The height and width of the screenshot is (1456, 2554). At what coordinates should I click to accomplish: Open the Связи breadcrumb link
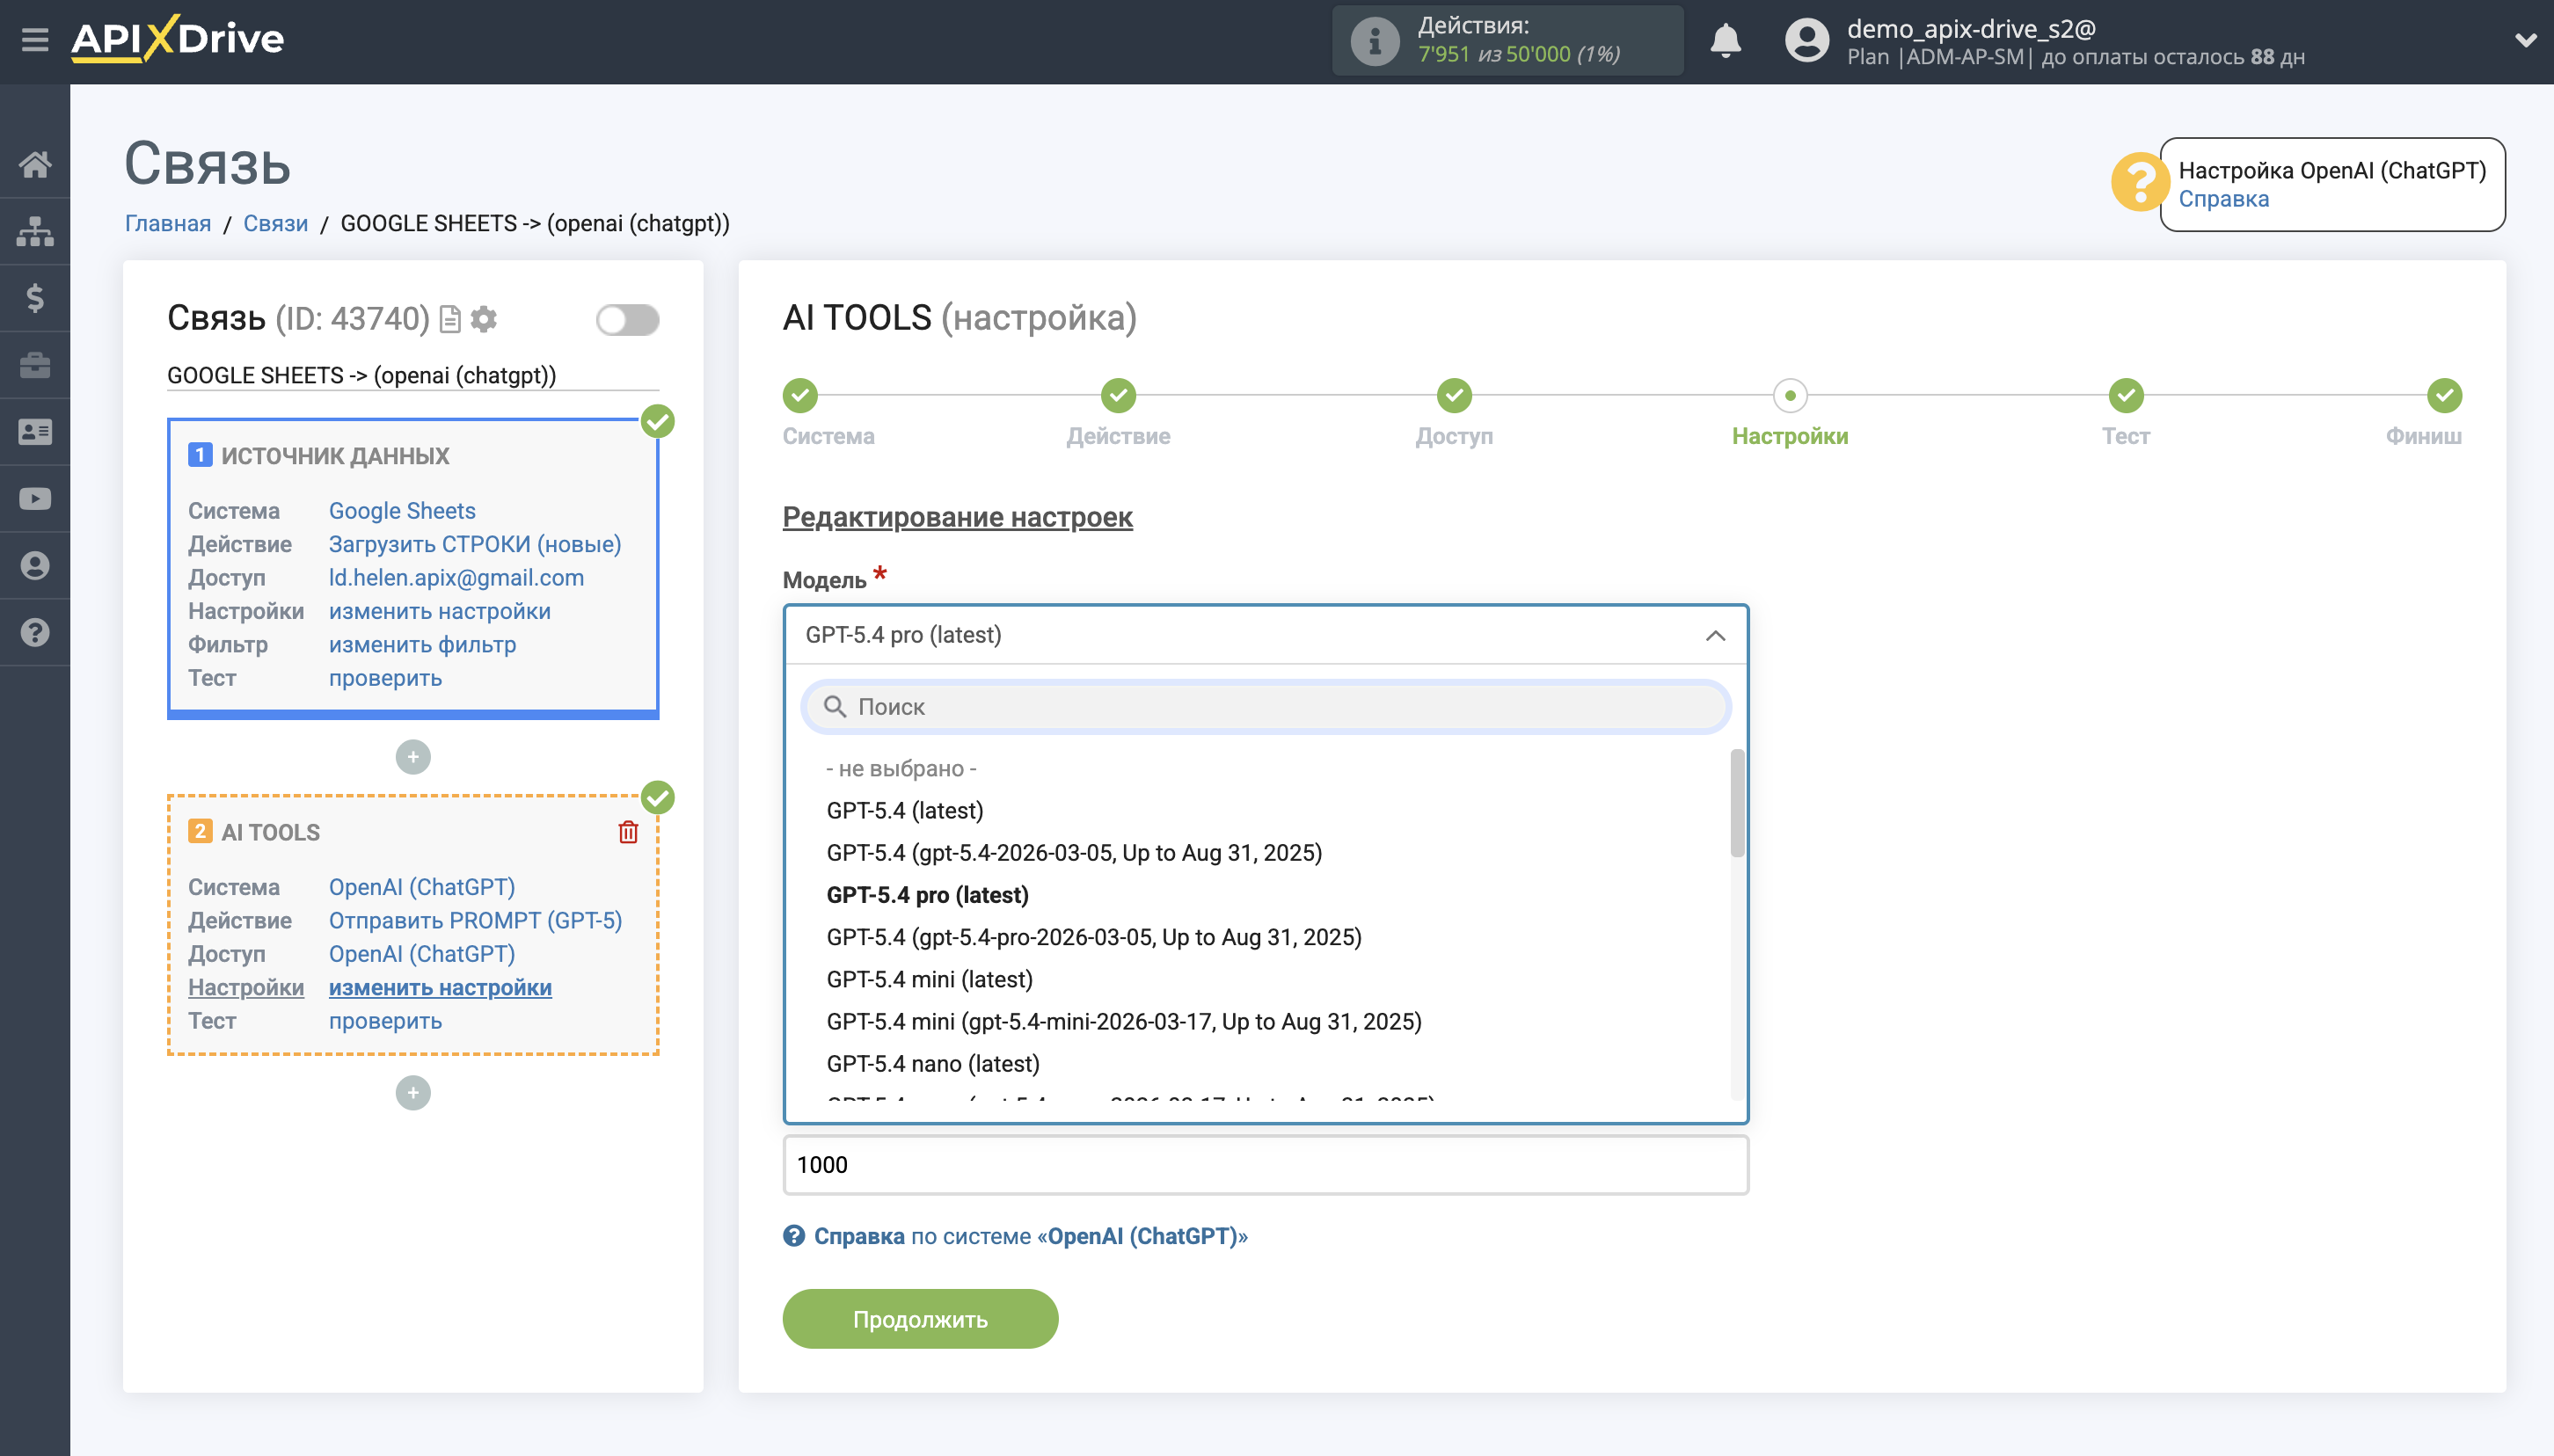click(276, 223)
